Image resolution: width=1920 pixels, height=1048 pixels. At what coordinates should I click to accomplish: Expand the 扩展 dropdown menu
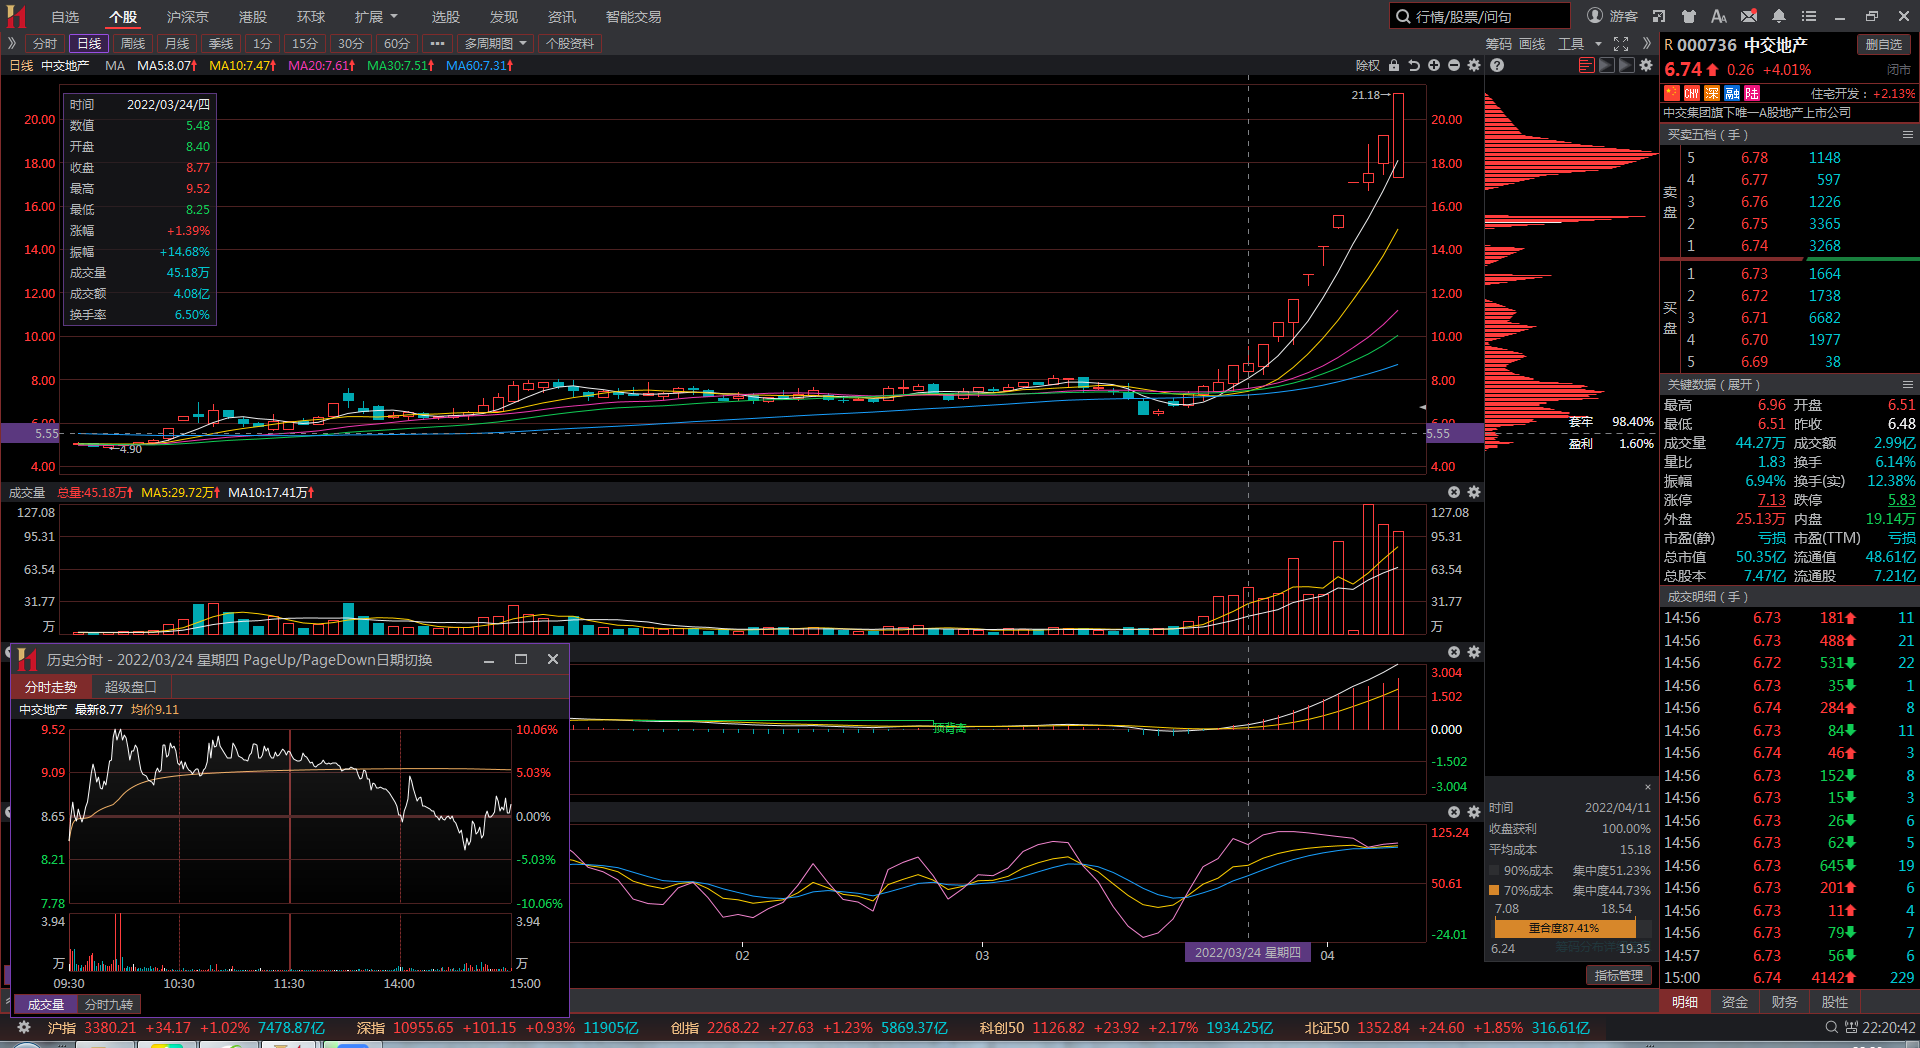point(376,17)
